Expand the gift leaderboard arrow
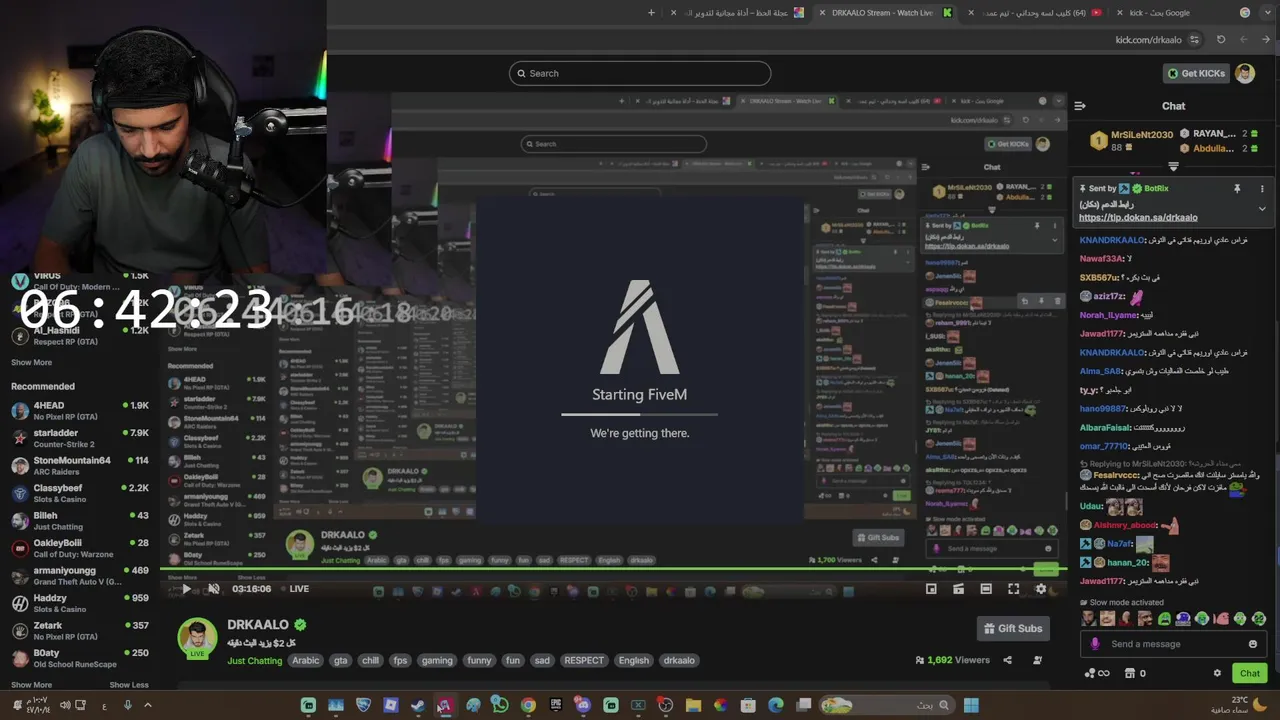Image resolution: width=1280 pixels, height=720 pixels. (1173, 167)
